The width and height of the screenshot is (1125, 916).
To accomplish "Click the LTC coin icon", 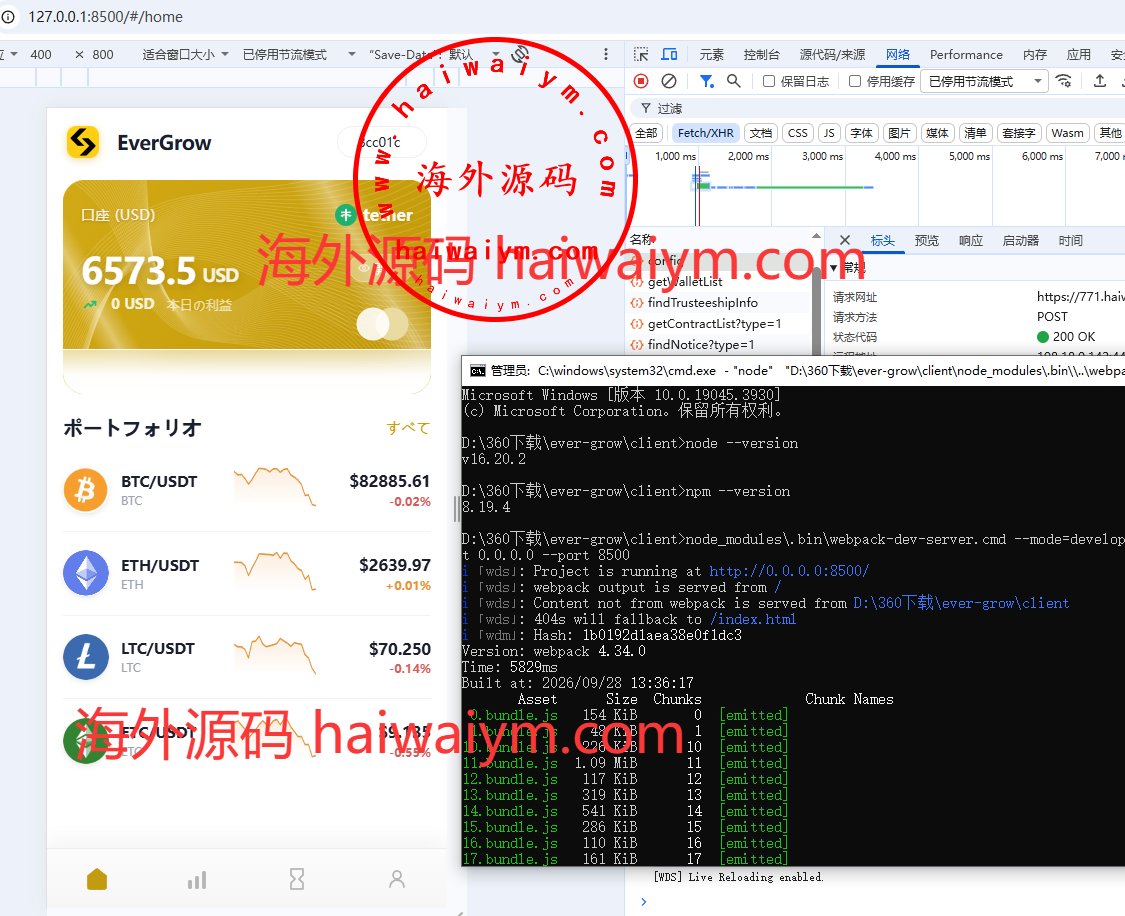I will coord(85,657).
